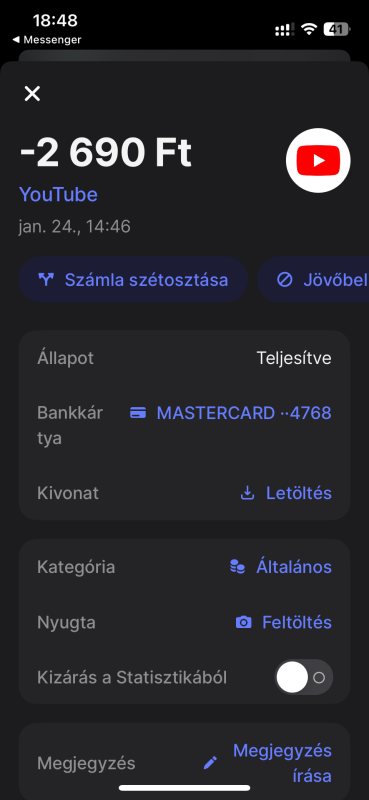Tap the coins icon beside Általános
Viewport: 369px width, 800px height.
coord(237,567)
